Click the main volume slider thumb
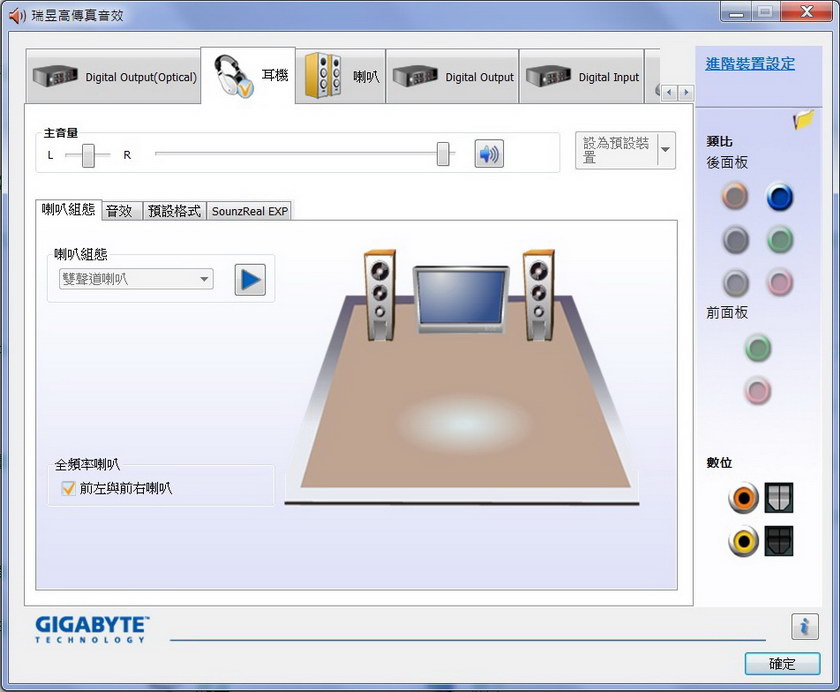This screenshot has width=840, height=692. [443, 154]
